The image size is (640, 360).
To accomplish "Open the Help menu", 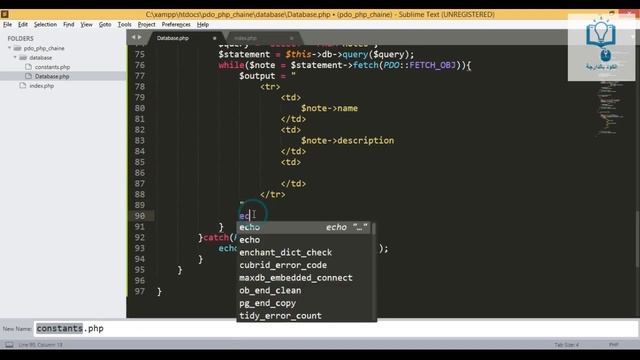I will click(203, 24).
